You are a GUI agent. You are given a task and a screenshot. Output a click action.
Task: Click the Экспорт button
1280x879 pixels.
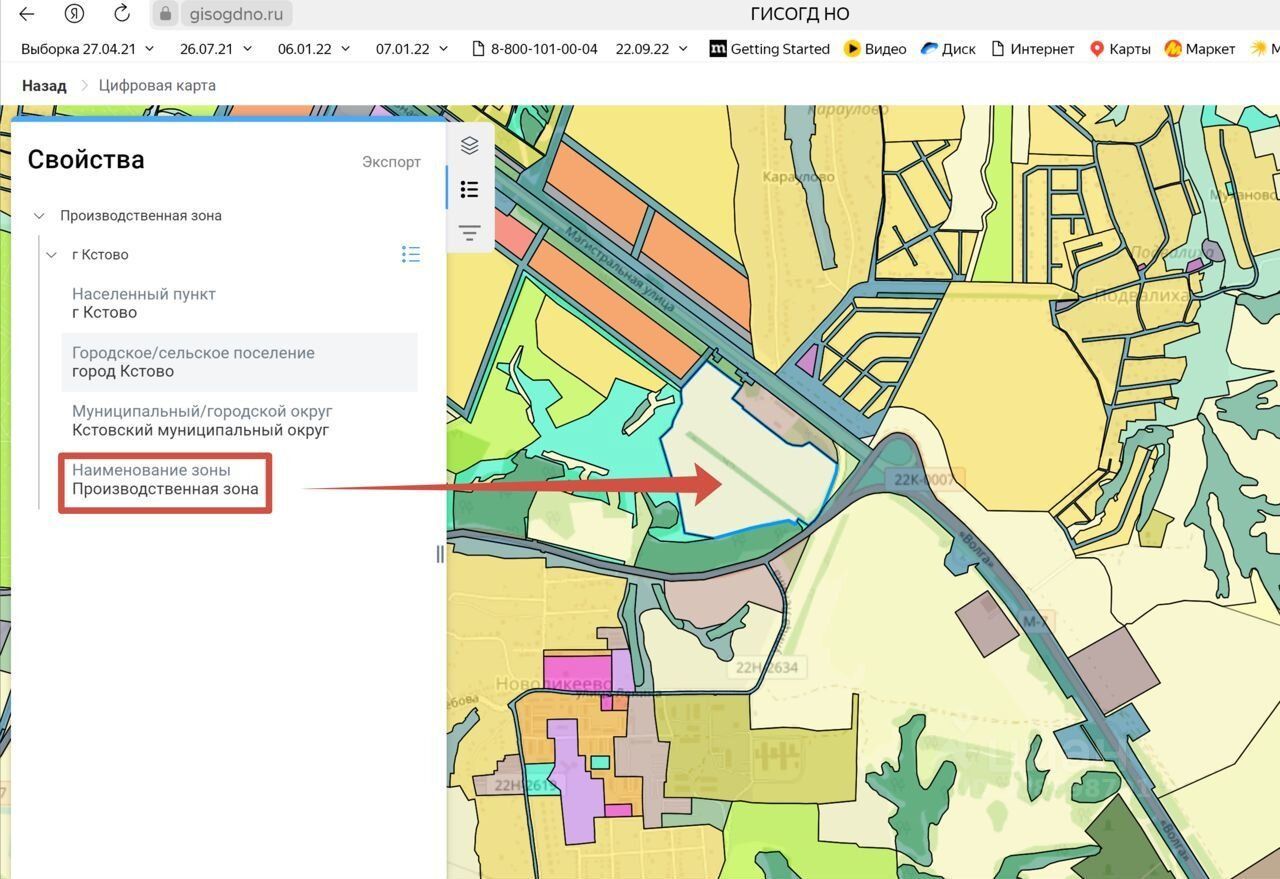(x=391, y=162)
